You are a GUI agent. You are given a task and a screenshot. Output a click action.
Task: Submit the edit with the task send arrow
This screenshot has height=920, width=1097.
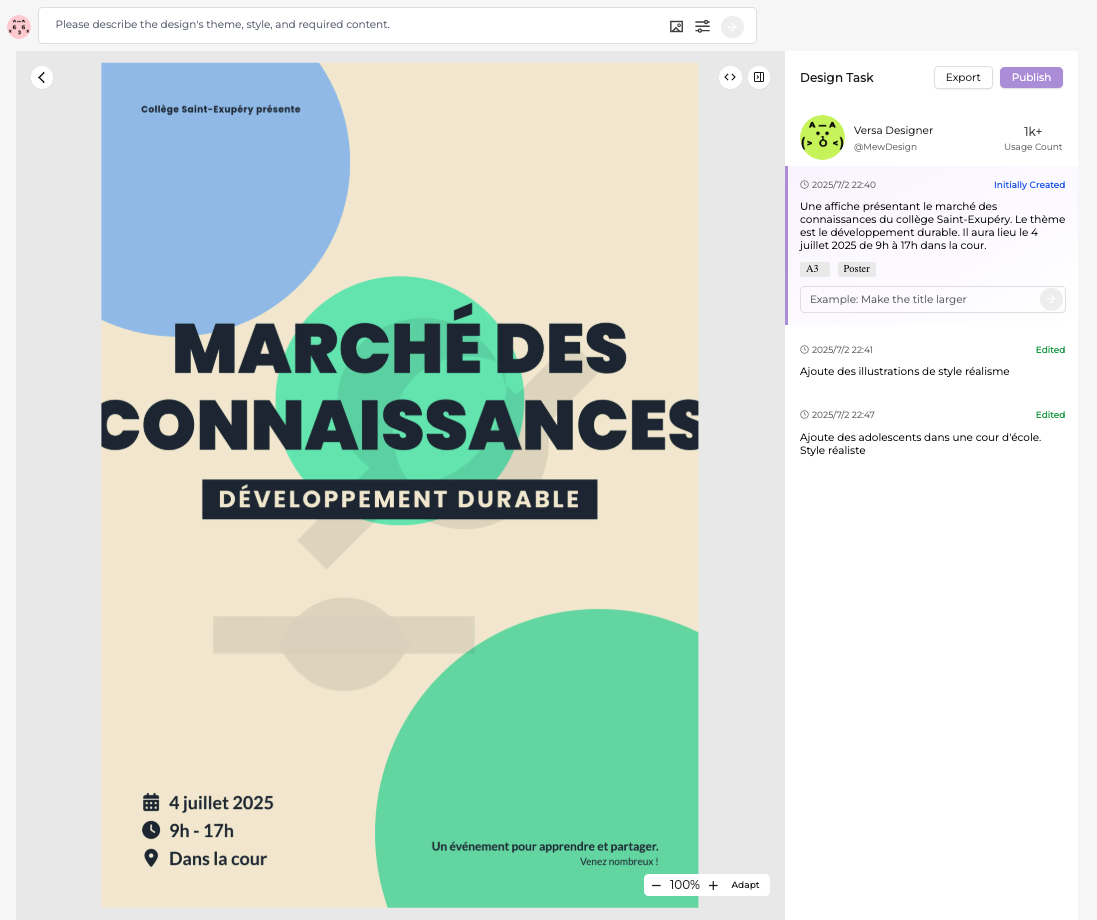(1050, 299)
